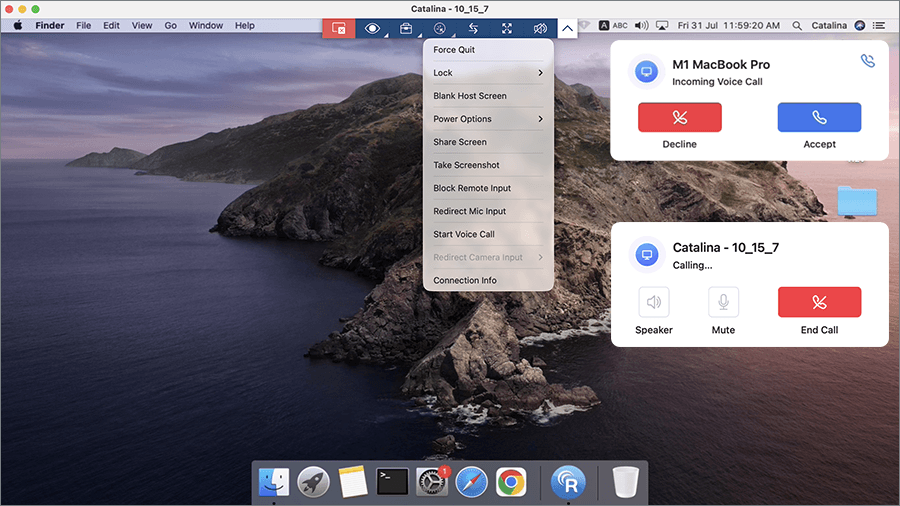Click the Catalina user name in menu bar

[x=829, y=25]
